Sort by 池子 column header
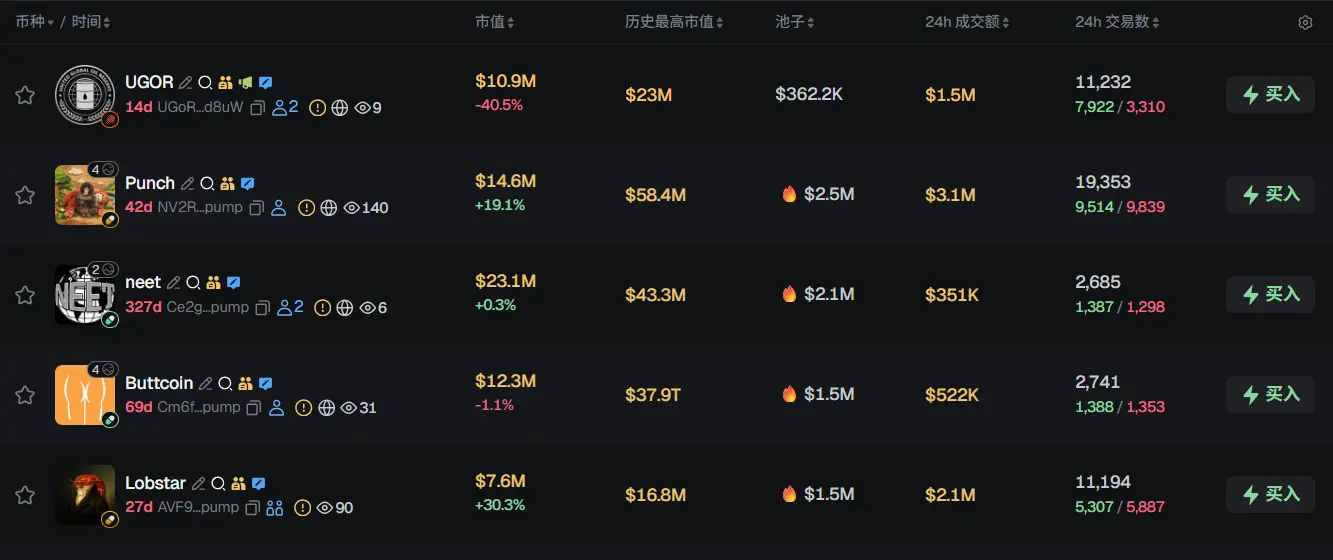The image size is (1333, 560). click(x=795, y=22)
